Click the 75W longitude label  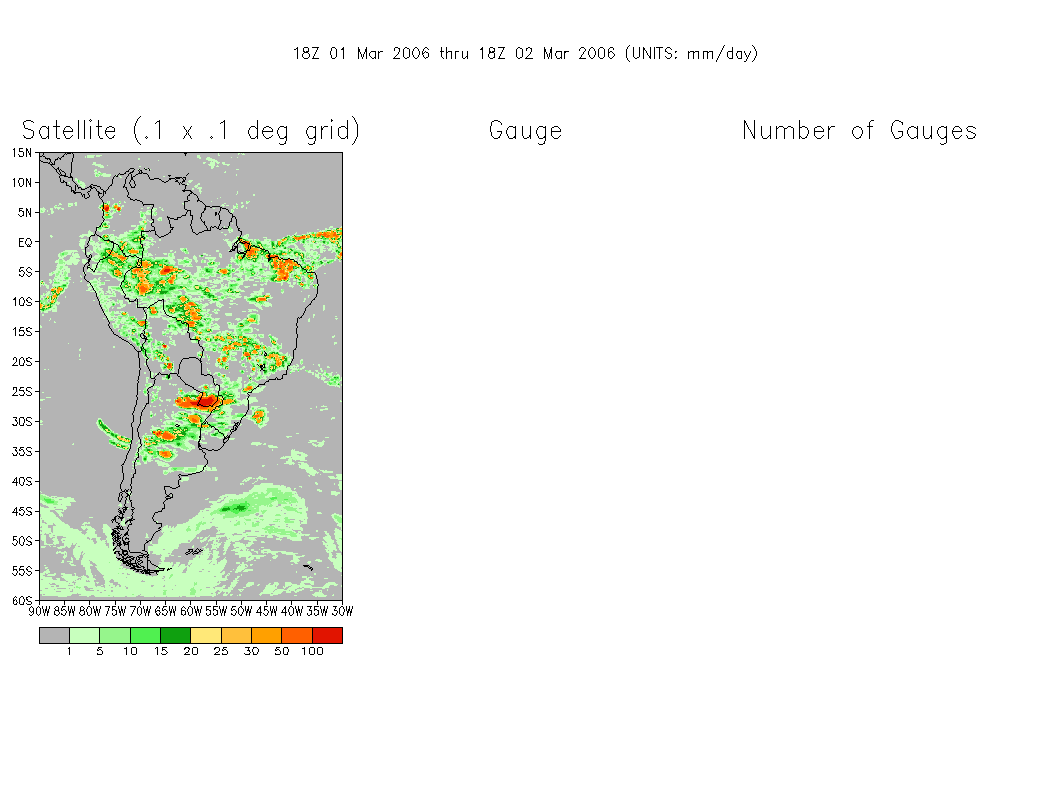(115, 611)
